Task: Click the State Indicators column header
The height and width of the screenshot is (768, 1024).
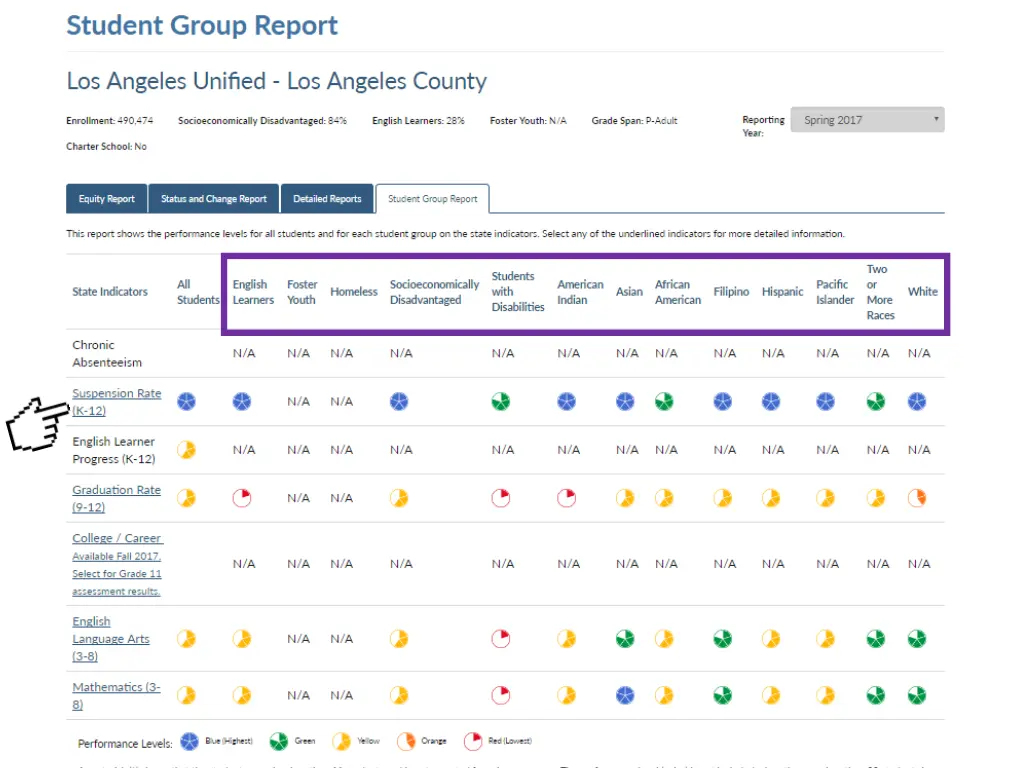Action: [110, 292]
